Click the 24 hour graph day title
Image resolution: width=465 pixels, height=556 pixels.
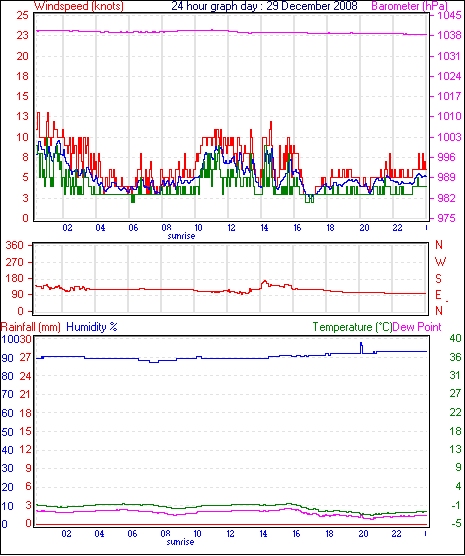click(264, 6)
